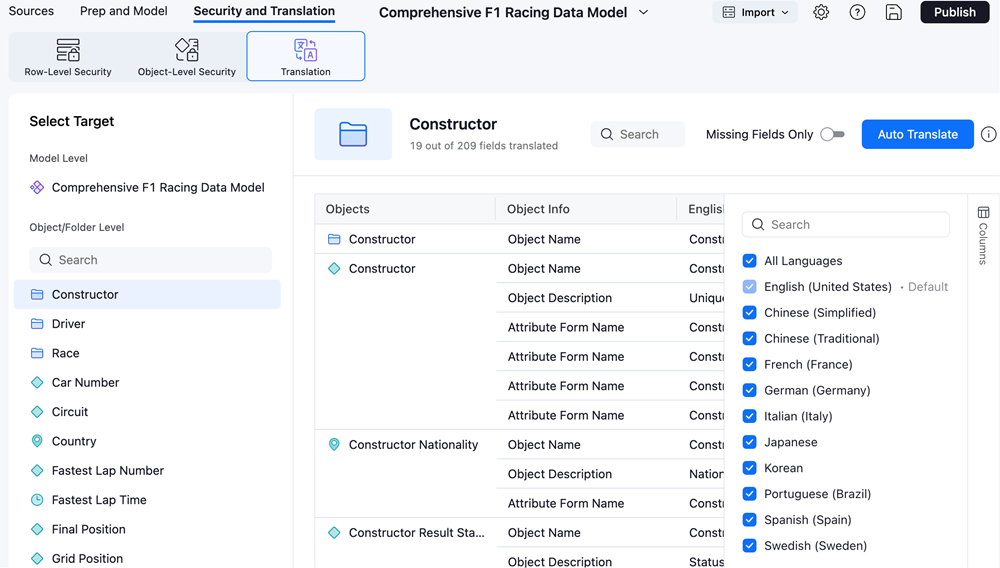Switch to Prep and Model tab

pyautogui.click(x=123, y=12)
